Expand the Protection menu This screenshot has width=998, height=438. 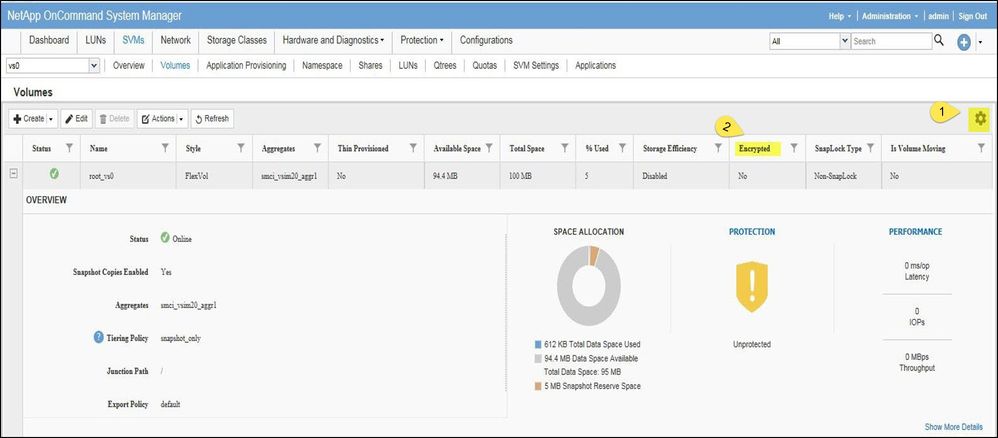click(423, 40)
